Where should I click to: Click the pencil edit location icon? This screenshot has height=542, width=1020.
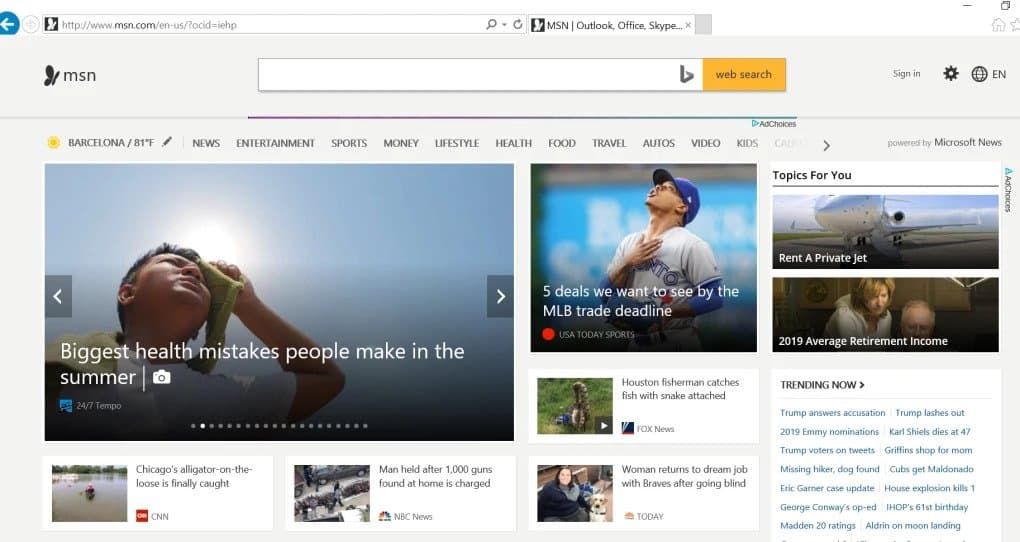167,141
